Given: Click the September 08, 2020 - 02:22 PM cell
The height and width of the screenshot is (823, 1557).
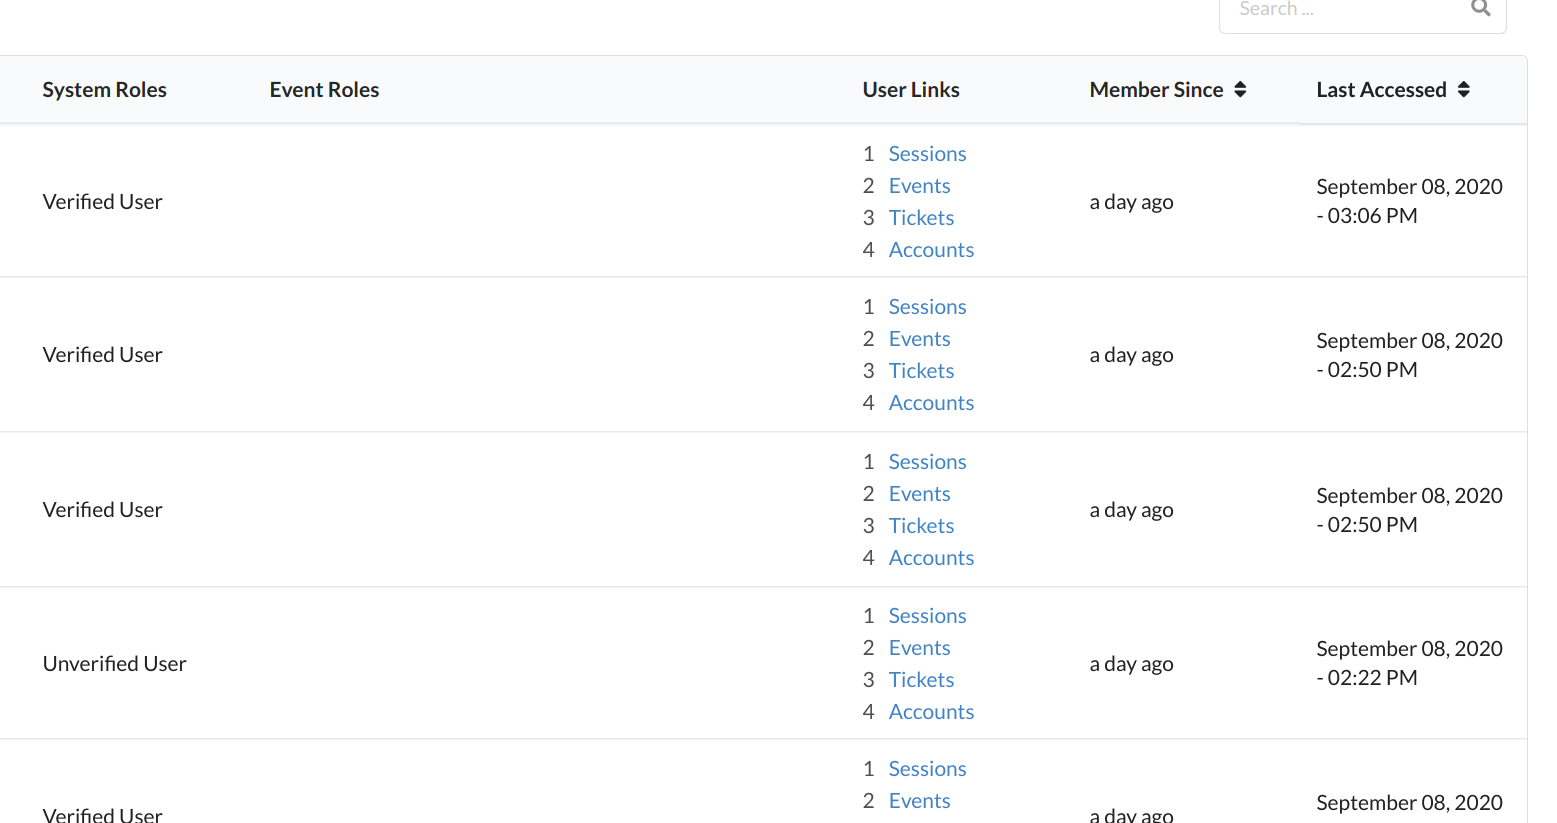Looking at the screenshot, I should [1410, 663].
